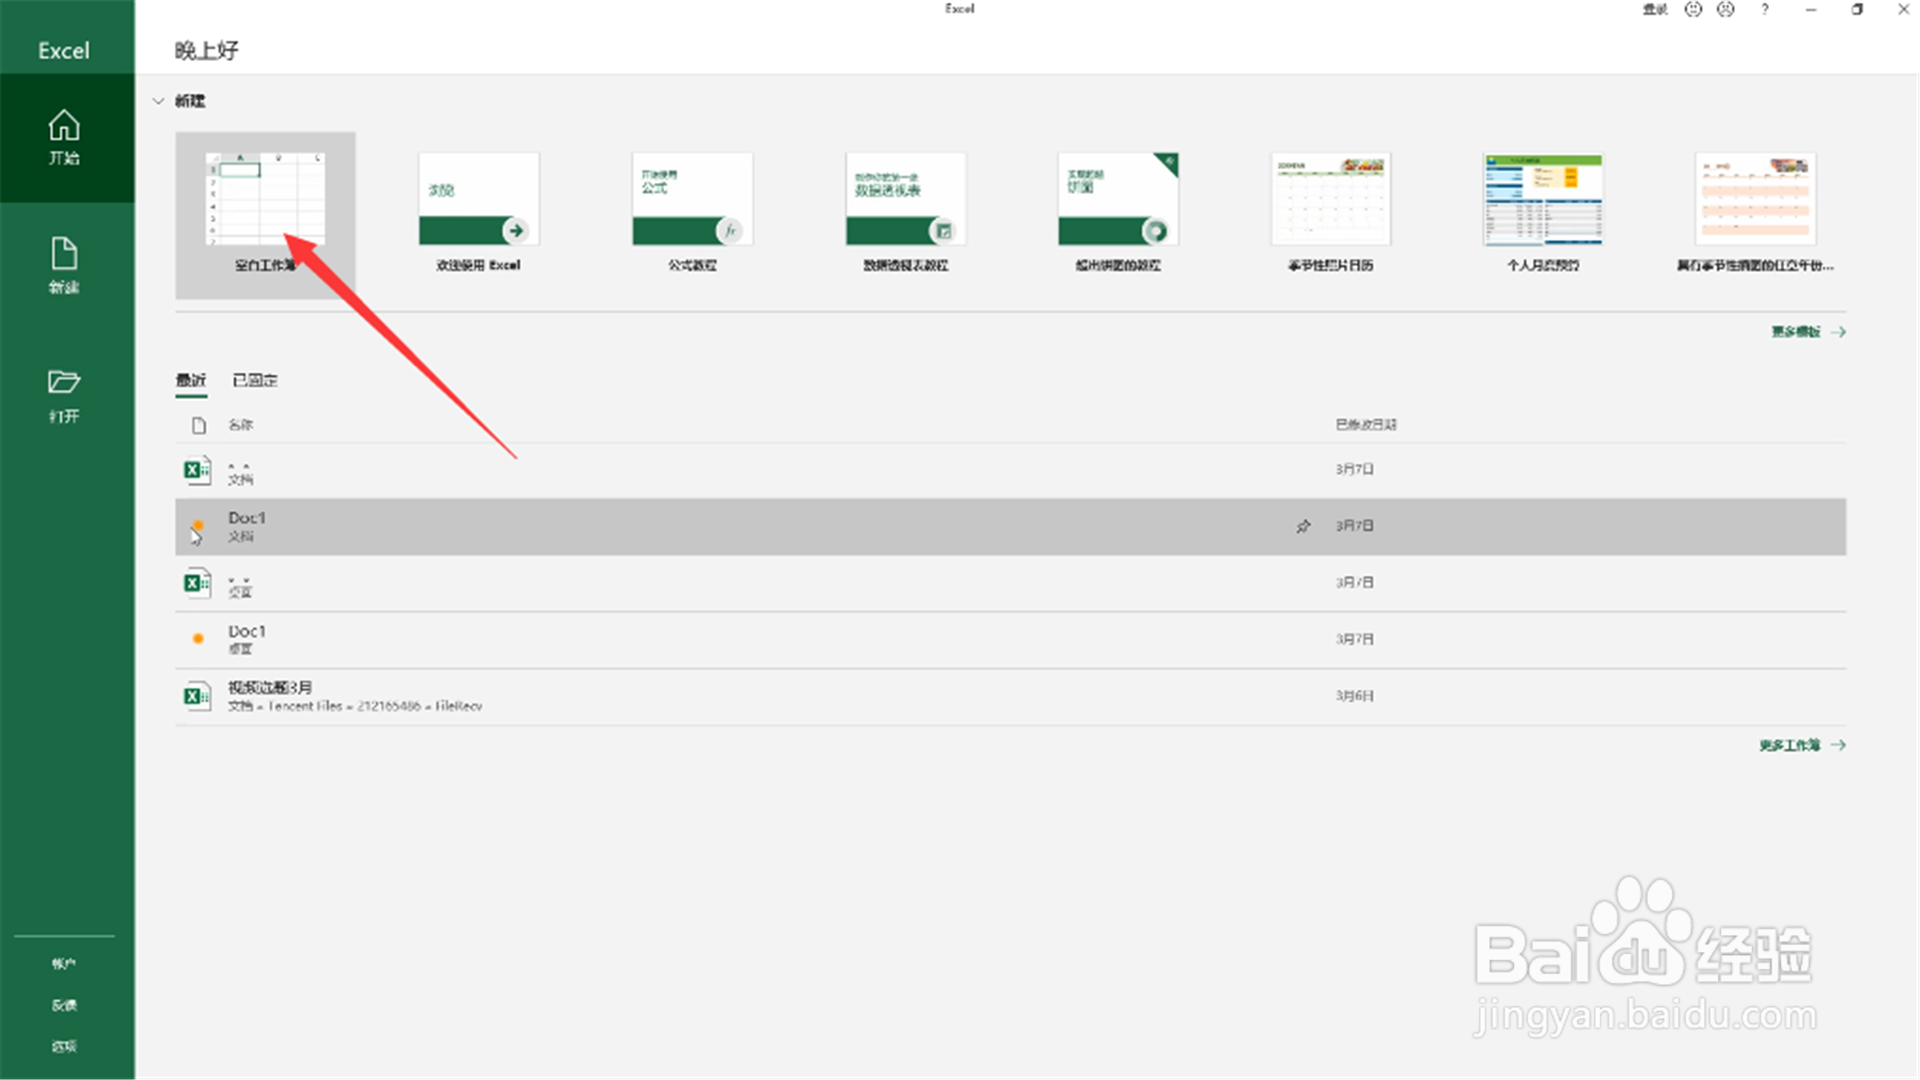1920x1080 pixels.
Task: Open the 数据透视表教程 PivotTable tutorial template
Action: tap(906, 215)
